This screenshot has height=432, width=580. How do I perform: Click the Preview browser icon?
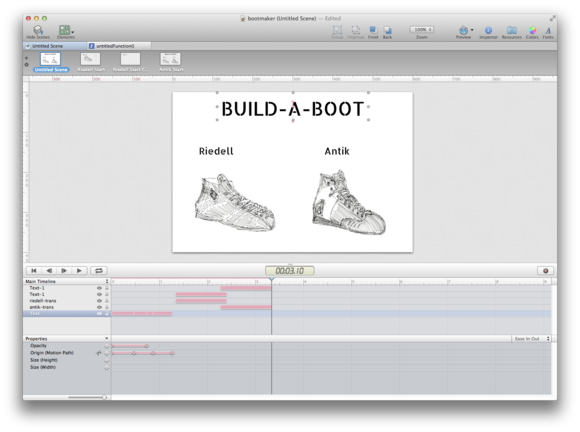(463, 30)
